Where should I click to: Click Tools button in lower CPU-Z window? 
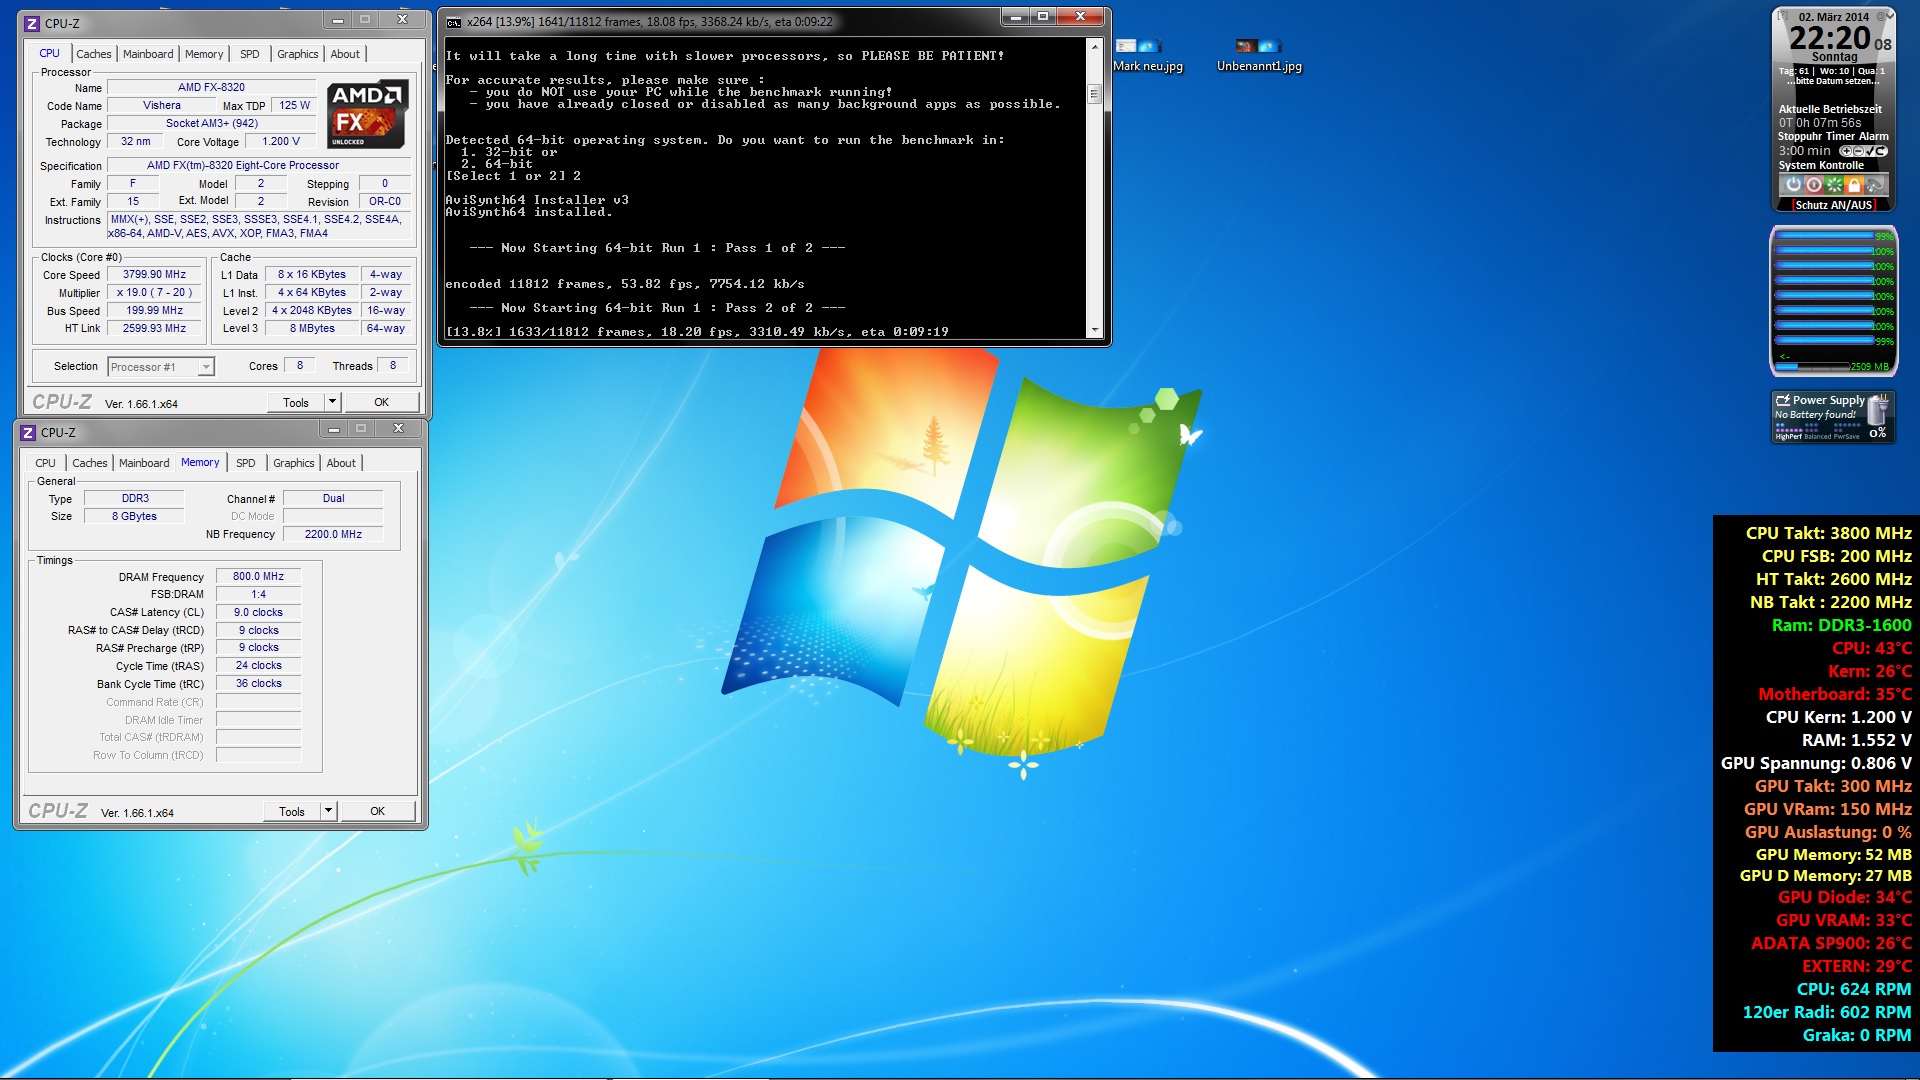coord(292,811)
